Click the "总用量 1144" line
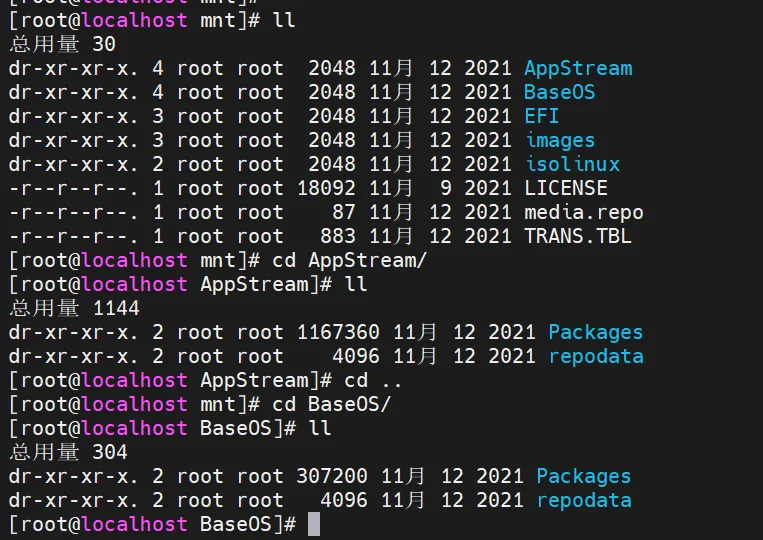 pos(74,309)
